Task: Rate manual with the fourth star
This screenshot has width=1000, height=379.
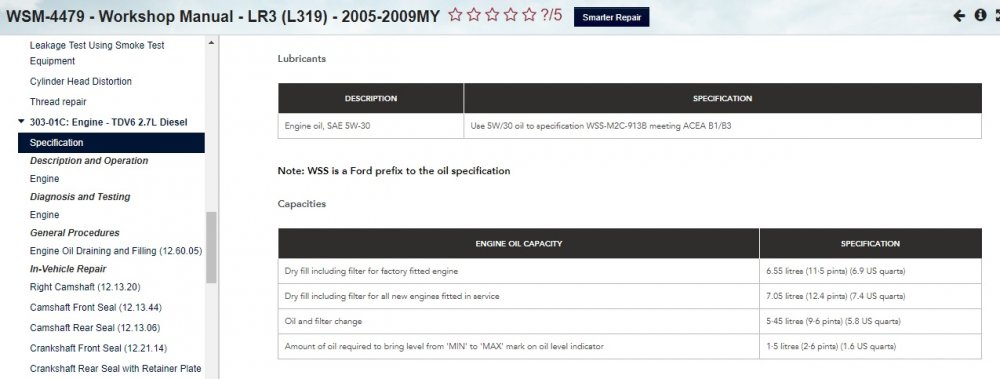Action: (510, 15)
